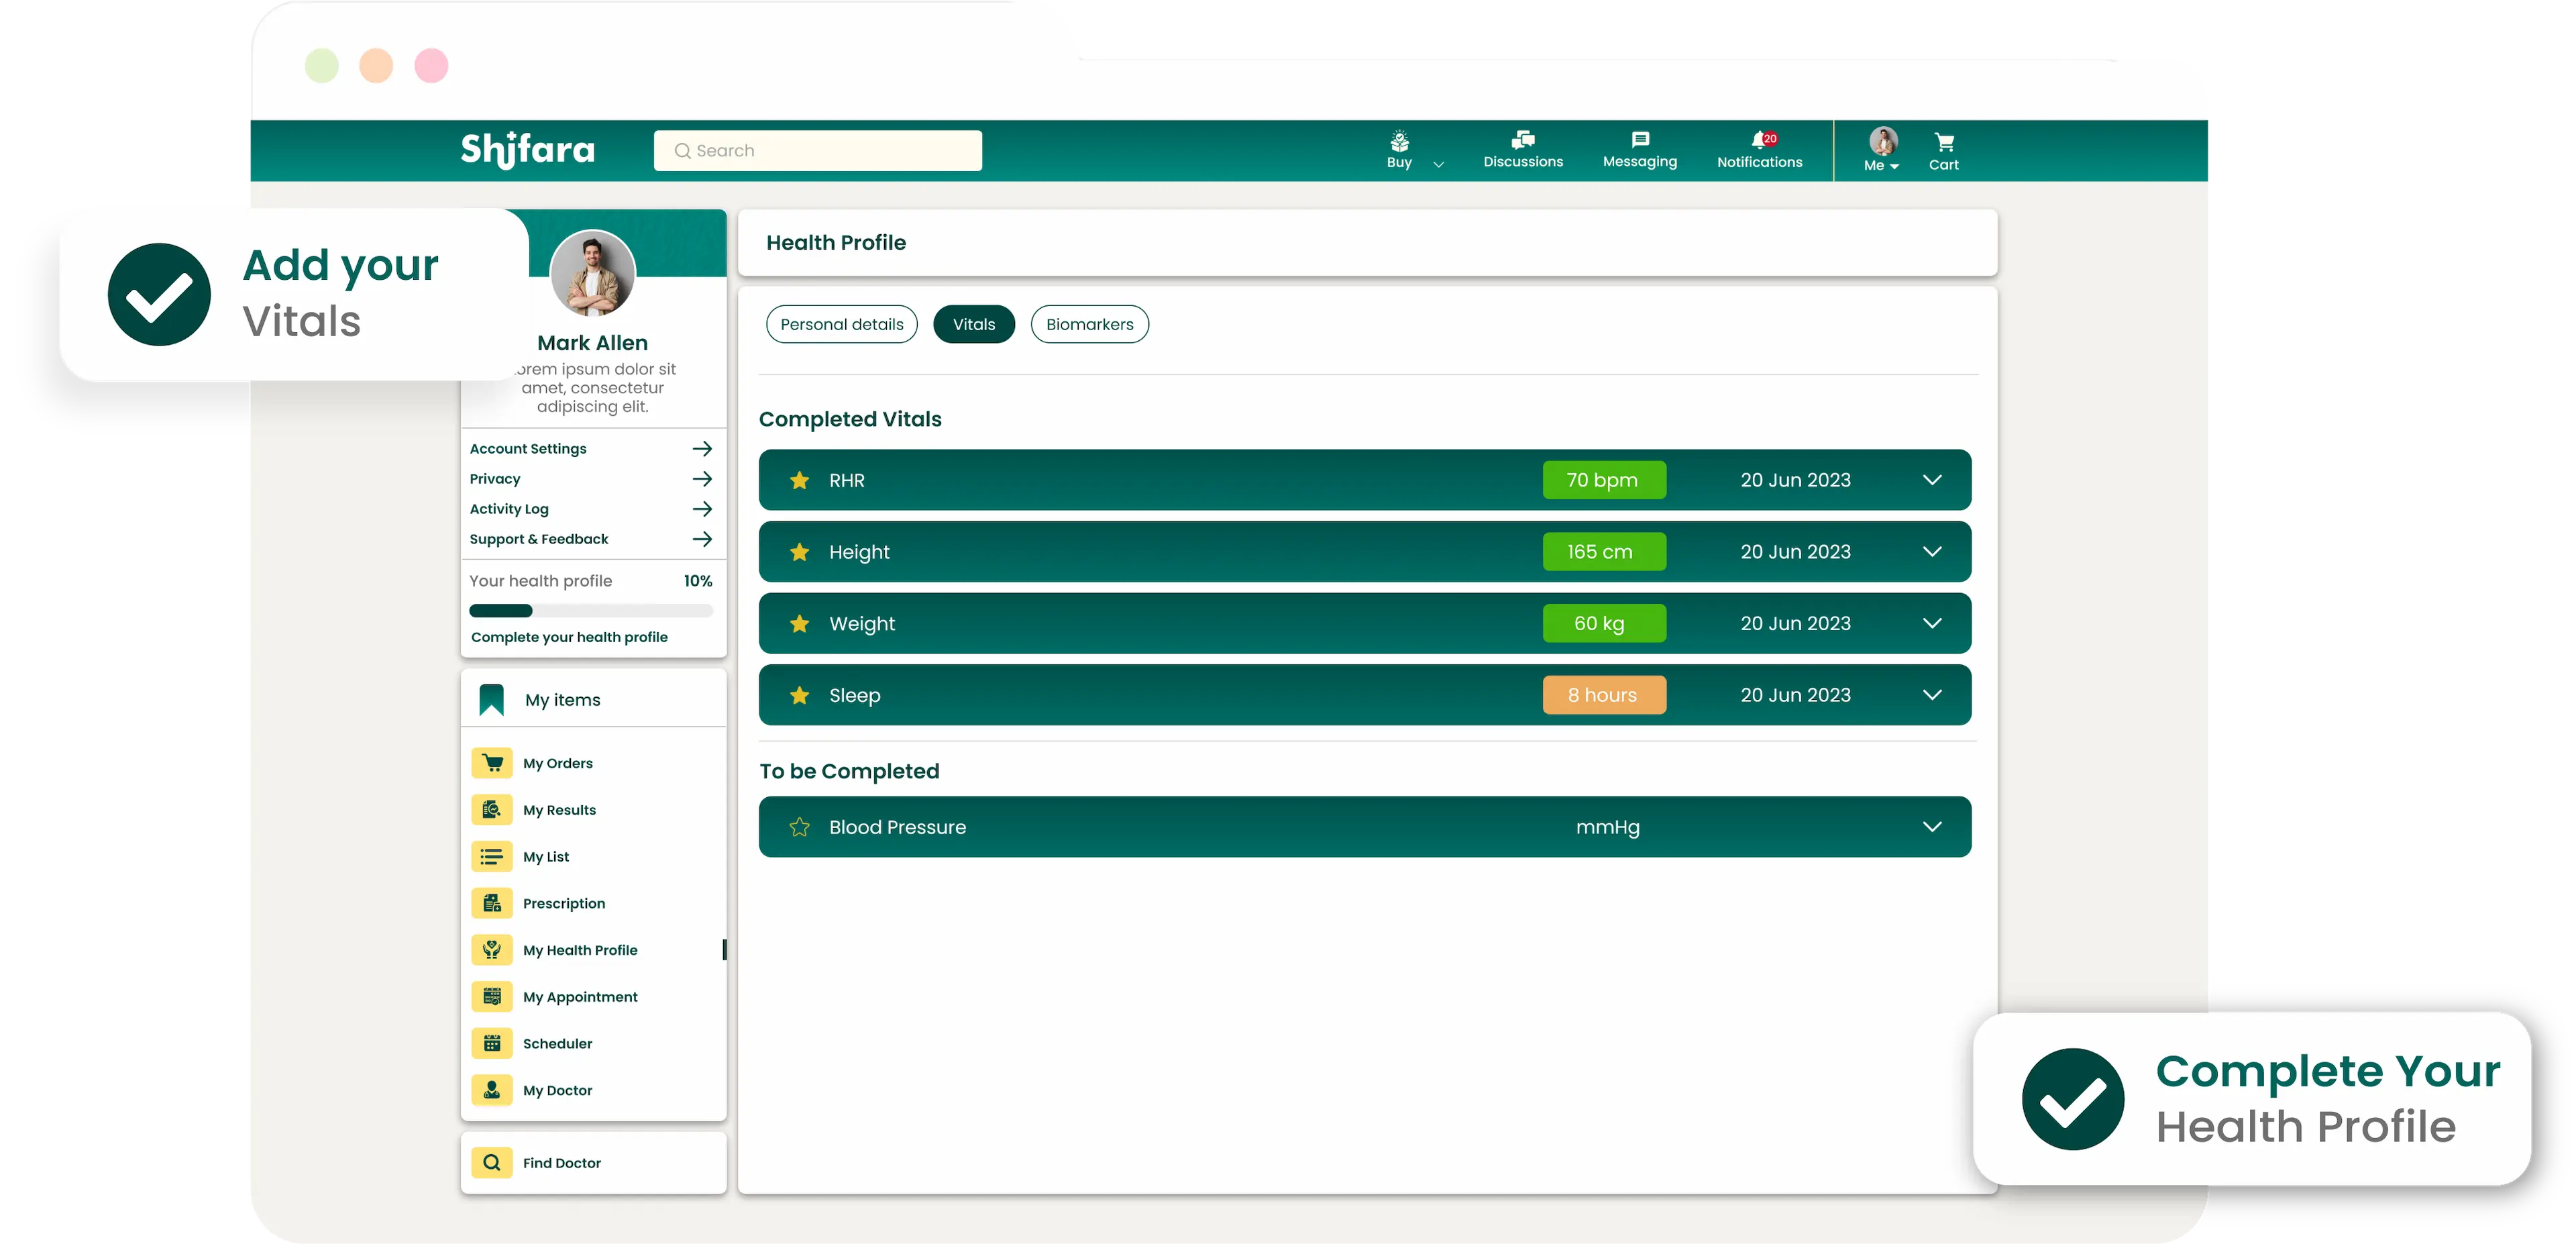Image resolution: width=2576 pixels, height=1244 pixels.
Task: Toggle the RHR favorite star
Action: (x=799, y=480)
